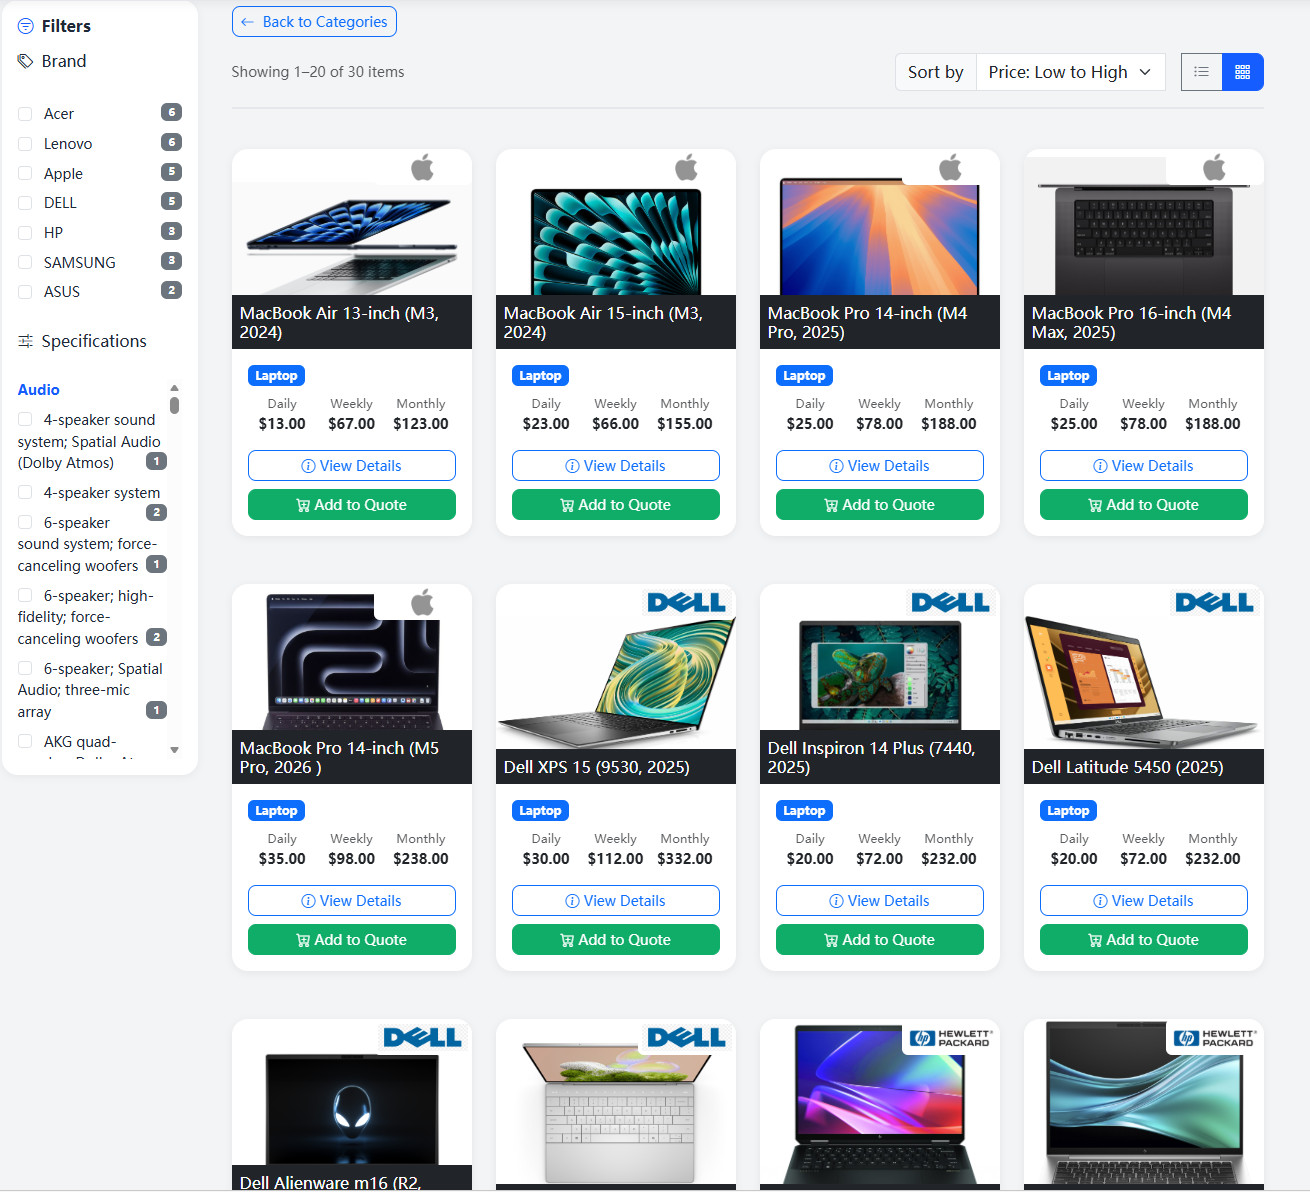Check the DELL brand filter
The width and height of the screenshot is (1310, 1192).
(25, 203)
